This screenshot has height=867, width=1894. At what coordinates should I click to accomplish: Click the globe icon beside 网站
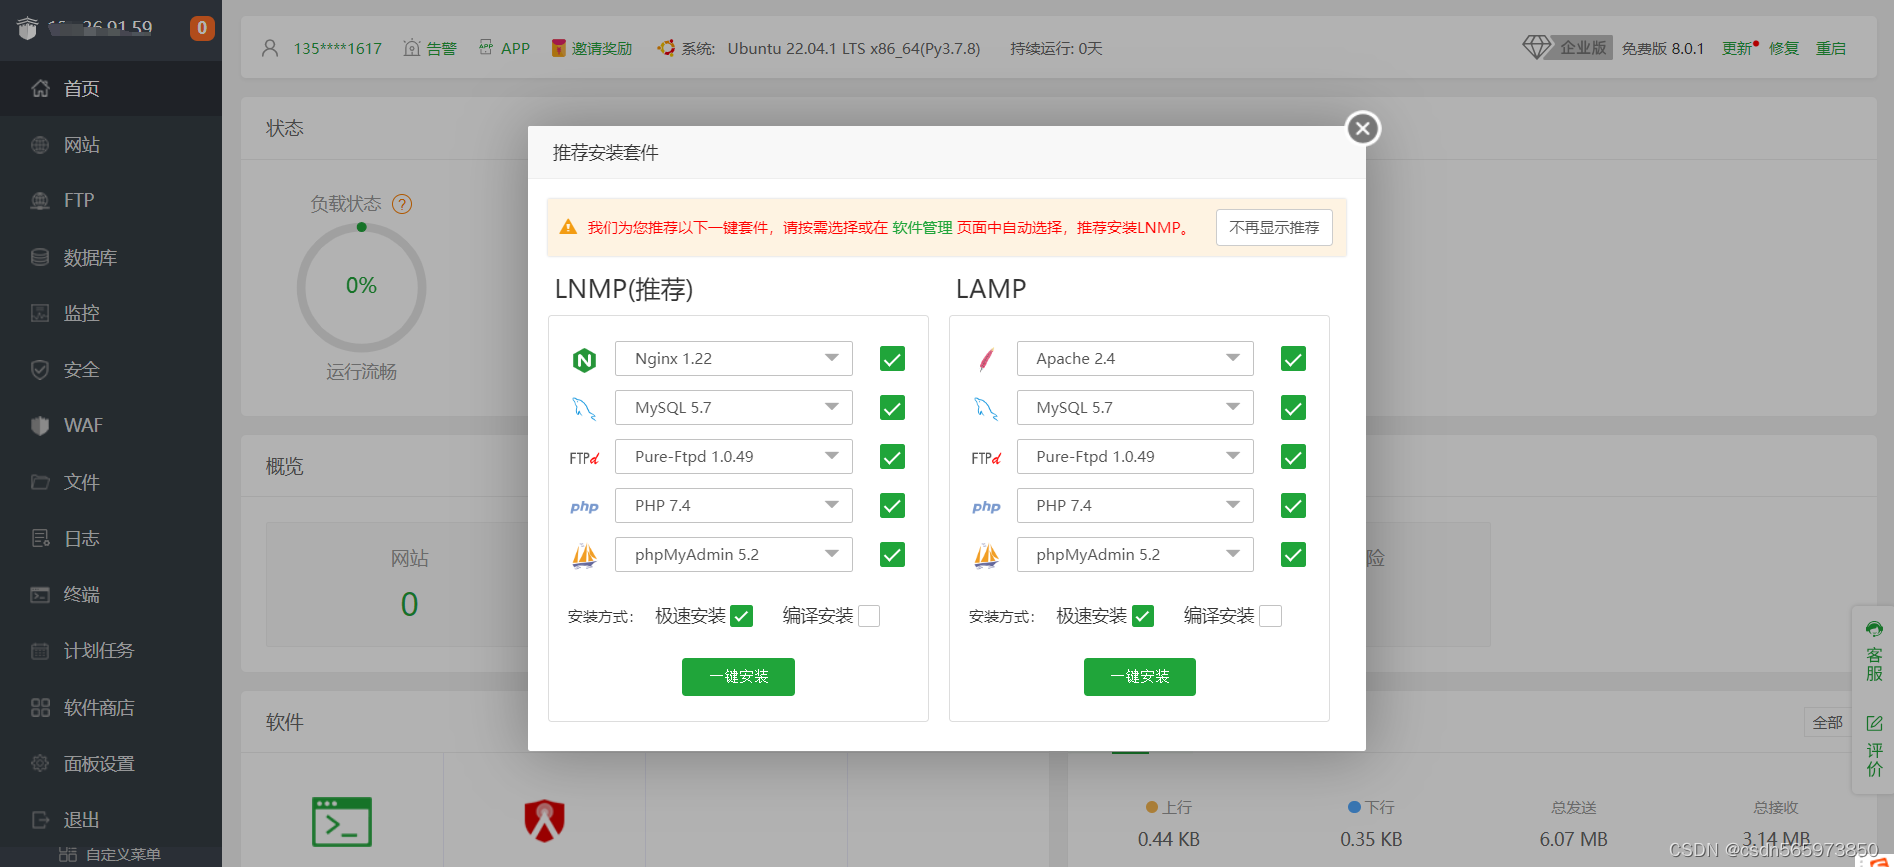click(40, 145)
